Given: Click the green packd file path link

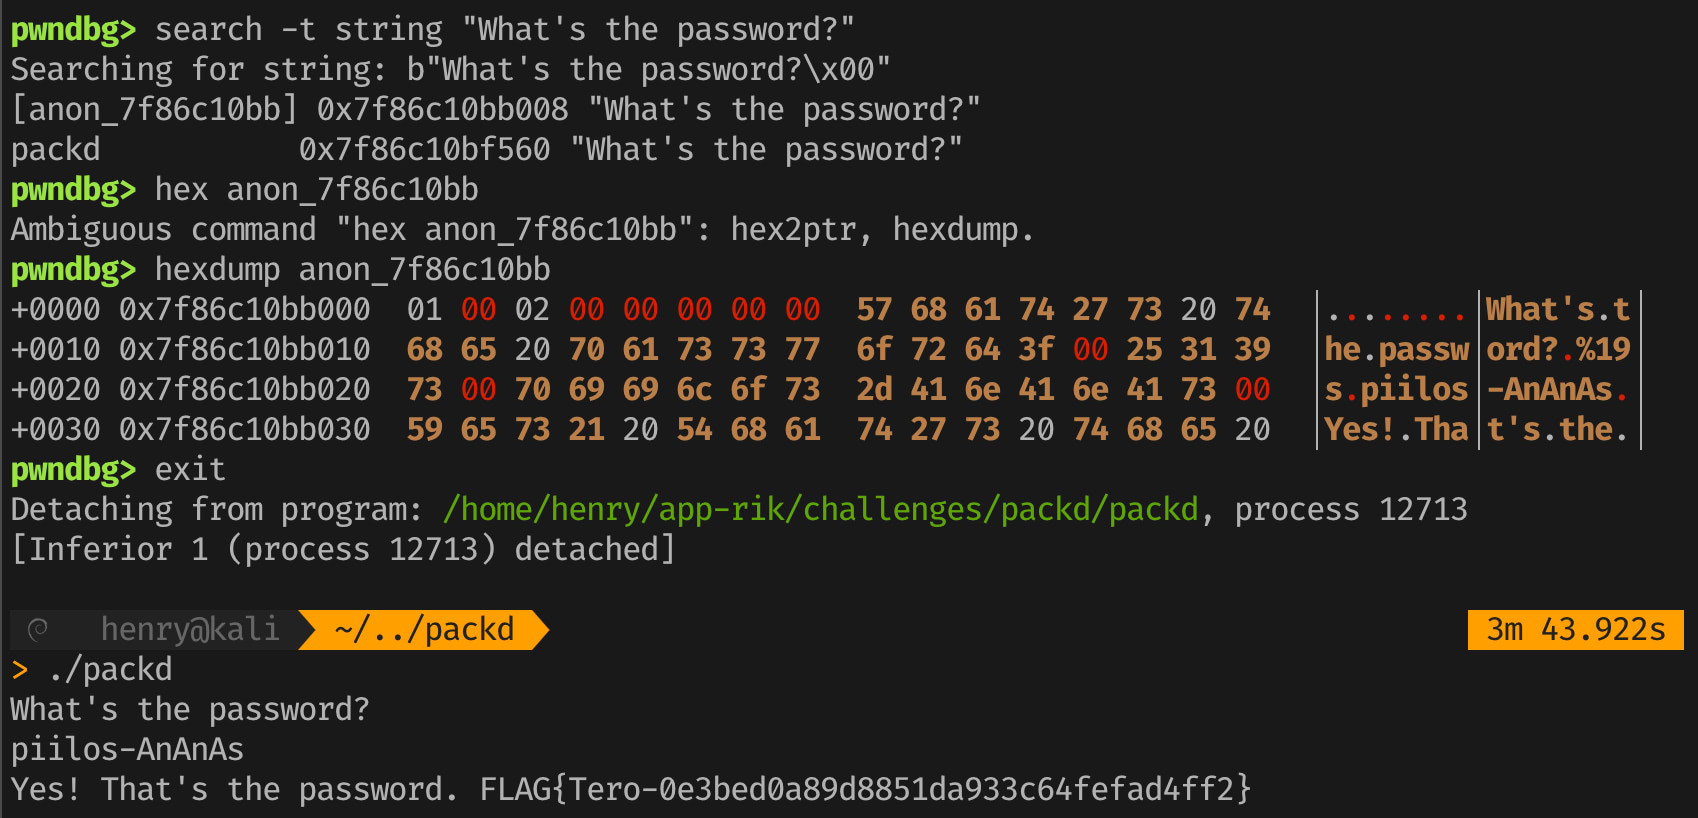Looking at the screenshot, I should point(820,510).
